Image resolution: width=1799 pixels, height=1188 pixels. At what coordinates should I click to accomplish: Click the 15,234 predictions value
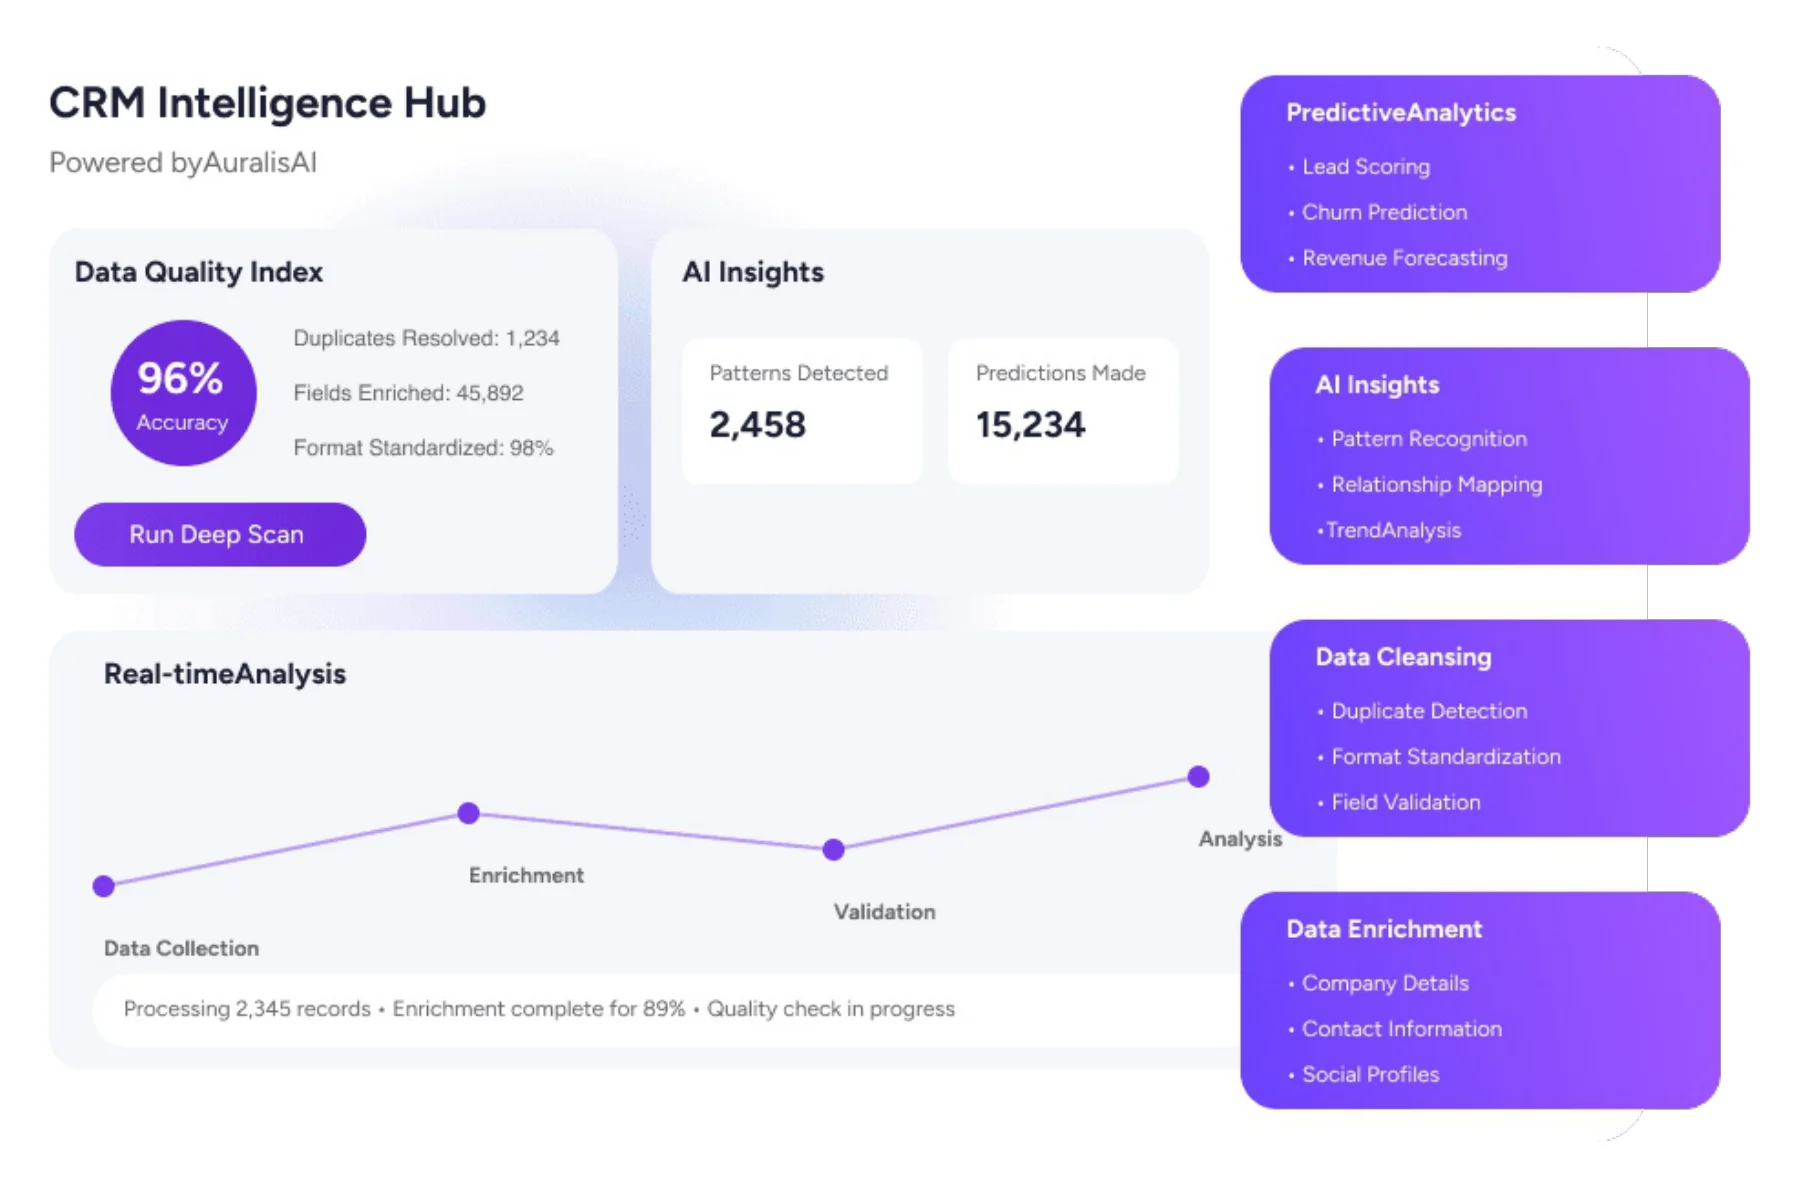(1030, 425)
